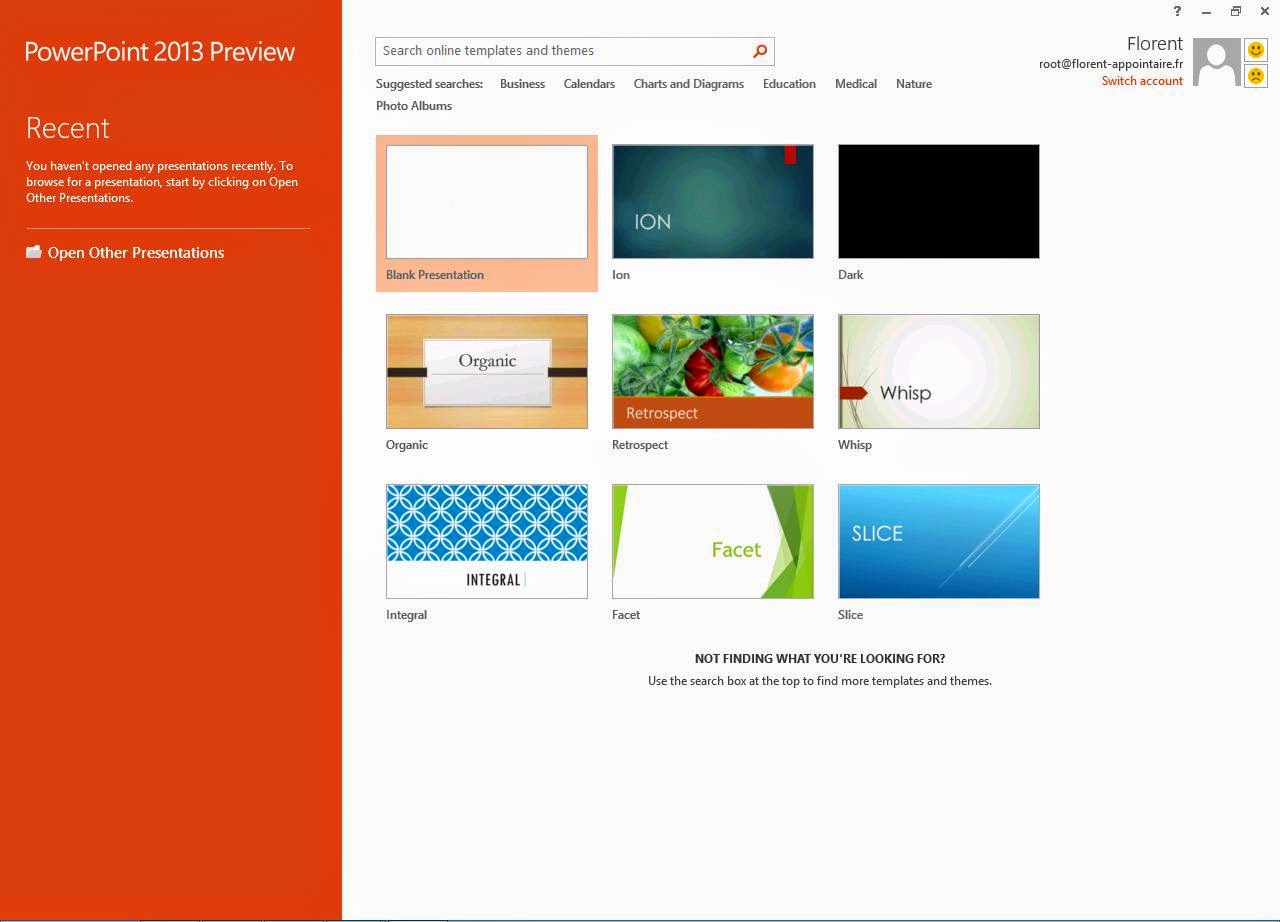Choose the Organic theme thumbnail
1280x922 pixels.
coord(487,372)
